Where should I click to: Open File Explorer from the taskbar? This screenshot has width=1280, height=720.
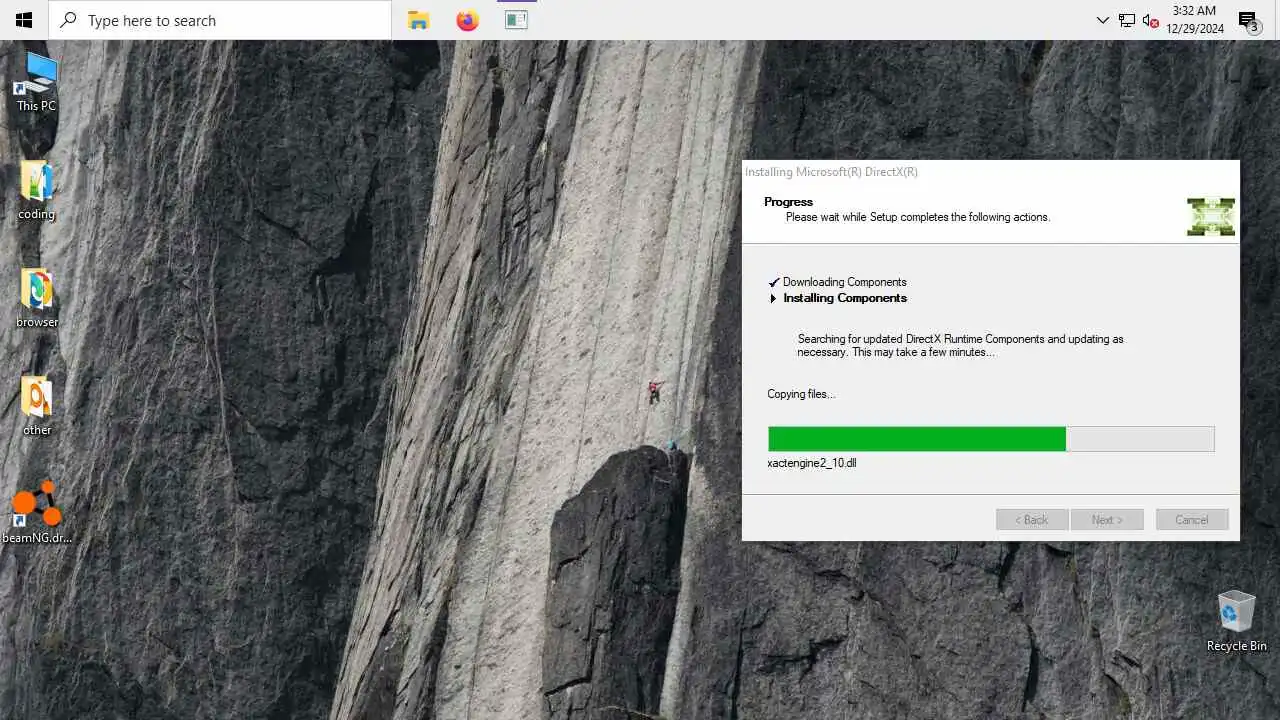pyautogui.click(x=418, y=20)
